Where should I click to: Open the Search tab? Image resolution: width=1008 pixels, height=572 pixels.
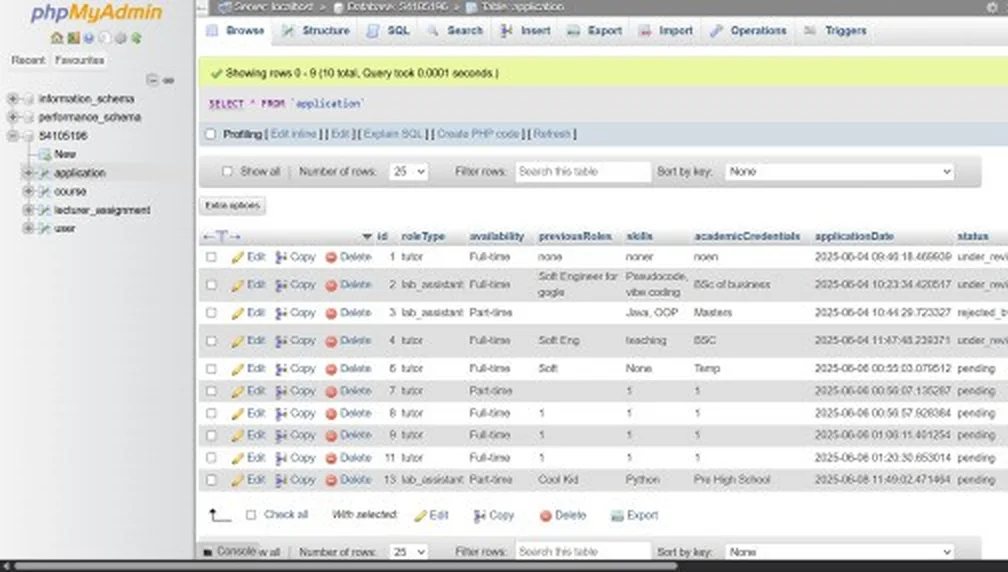[456, 30]
